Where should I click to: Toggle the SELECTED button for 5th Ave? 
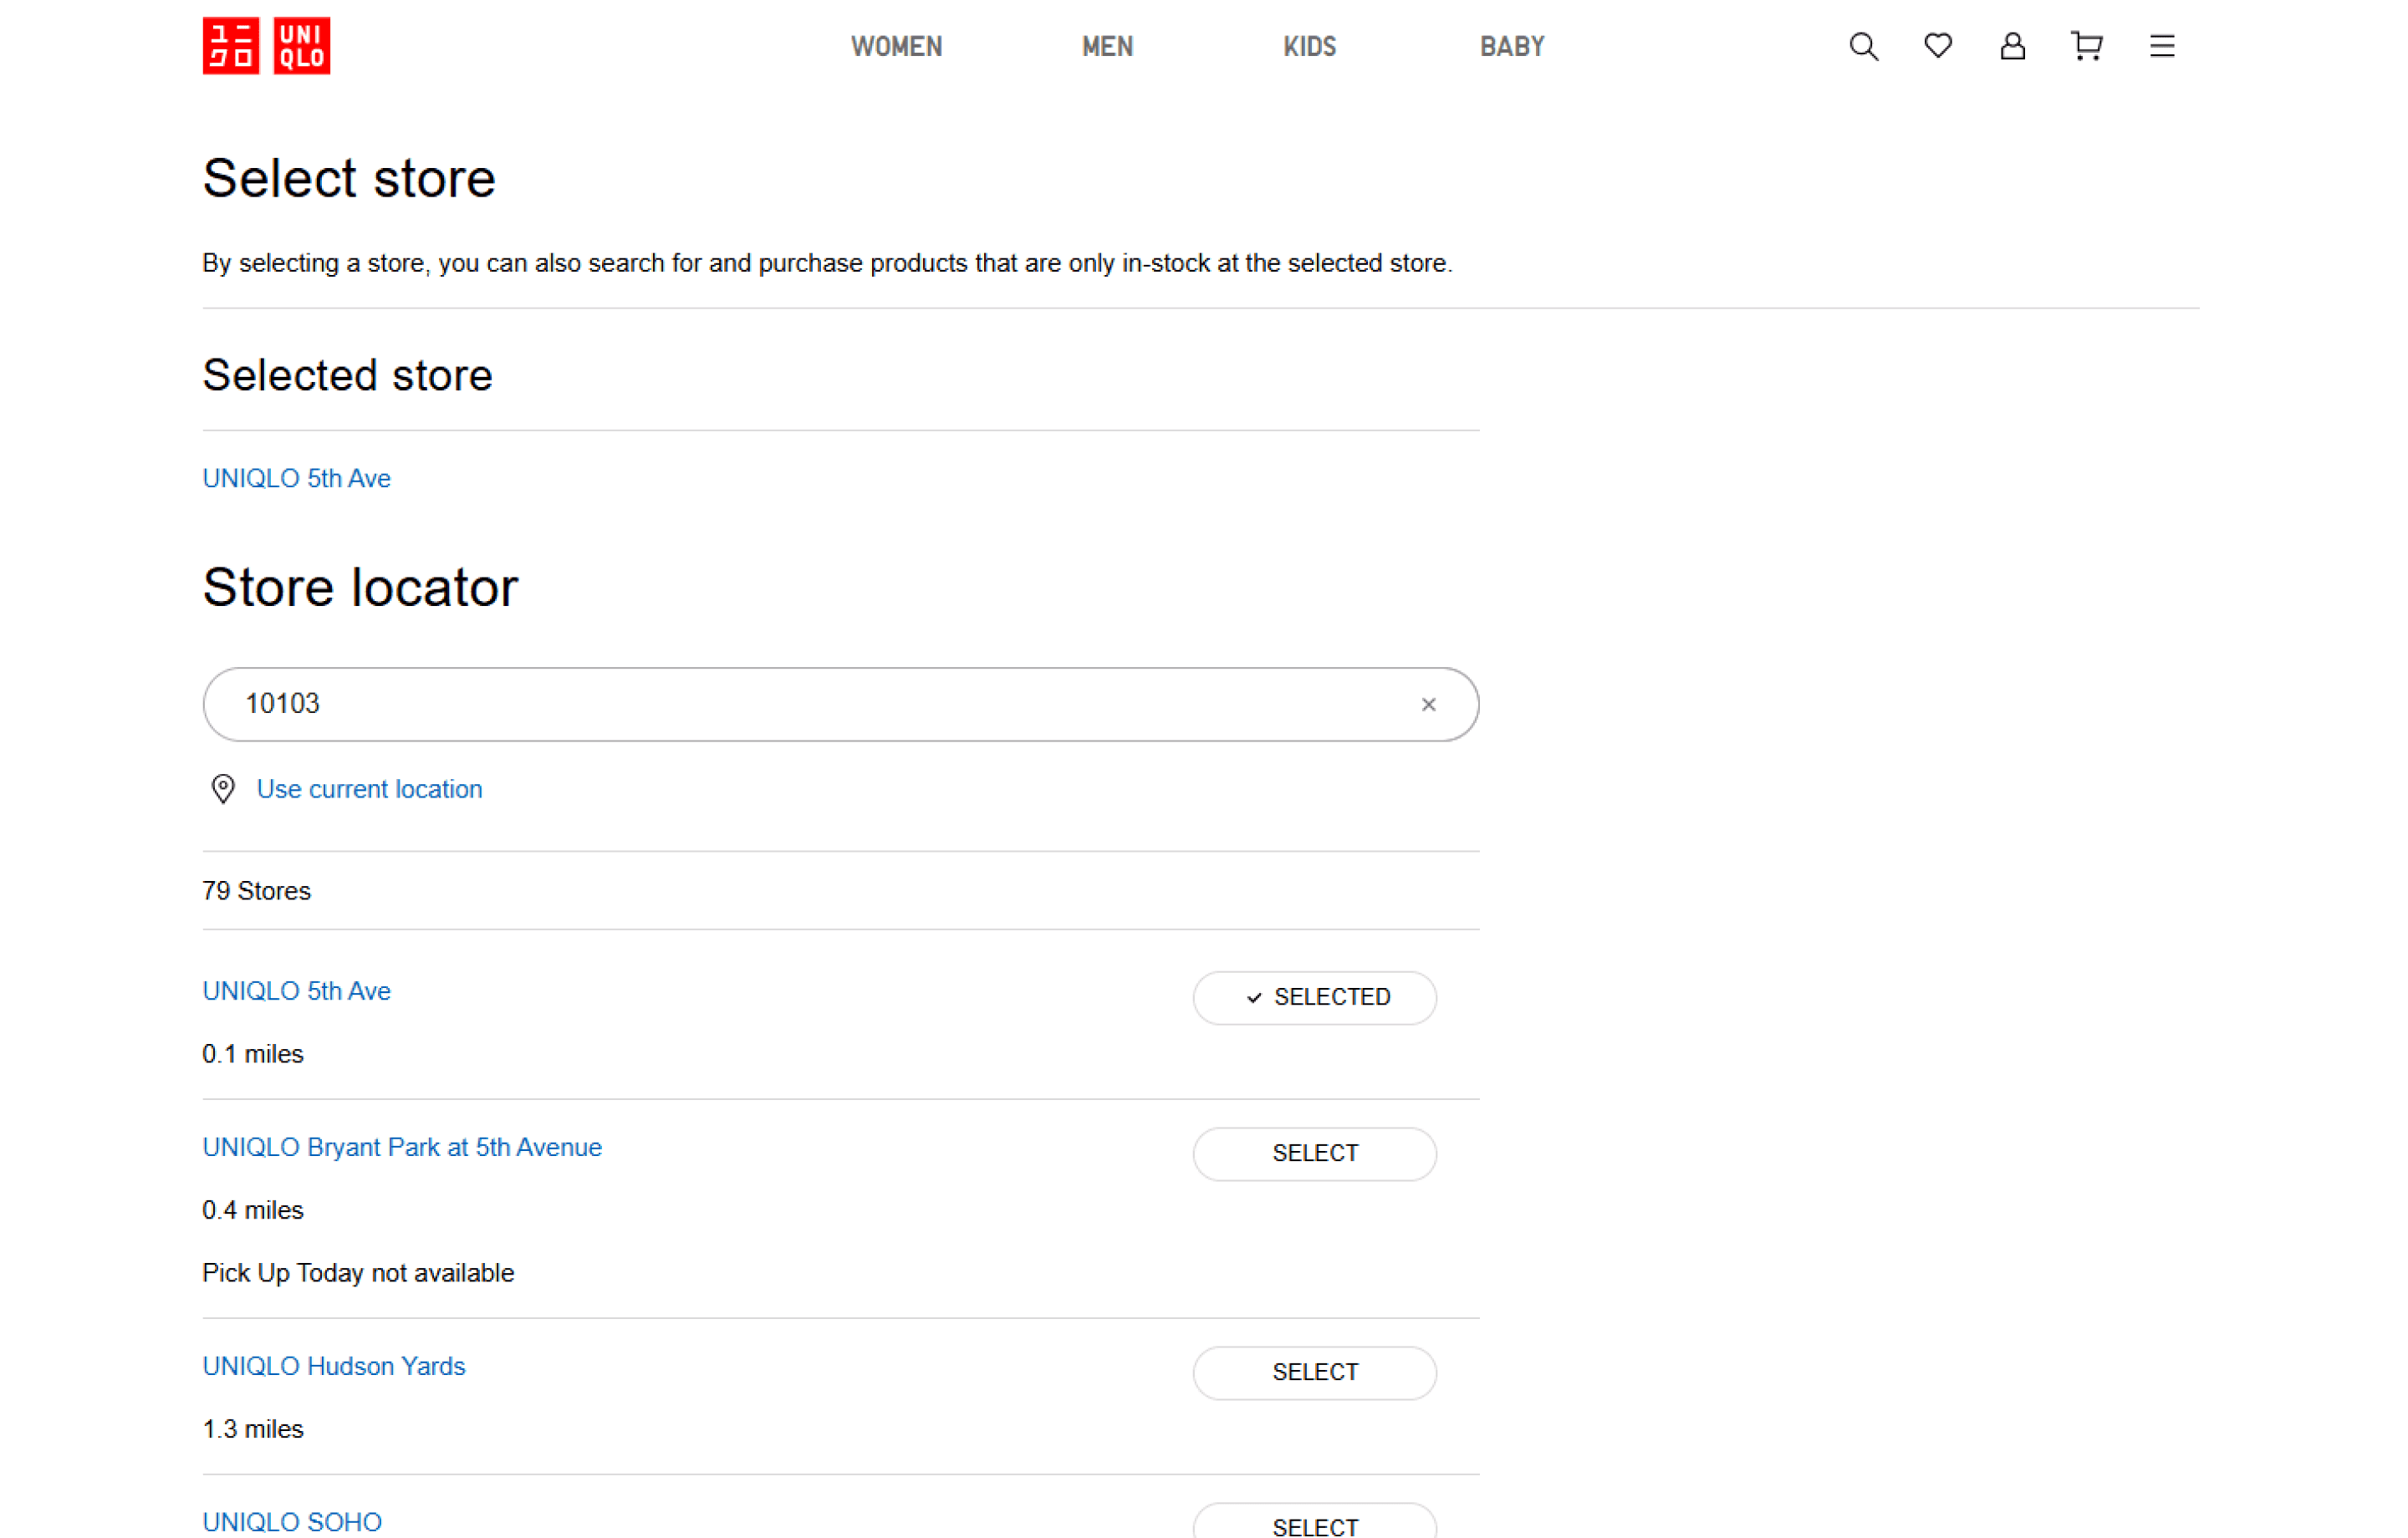(x=1314, y=997)
